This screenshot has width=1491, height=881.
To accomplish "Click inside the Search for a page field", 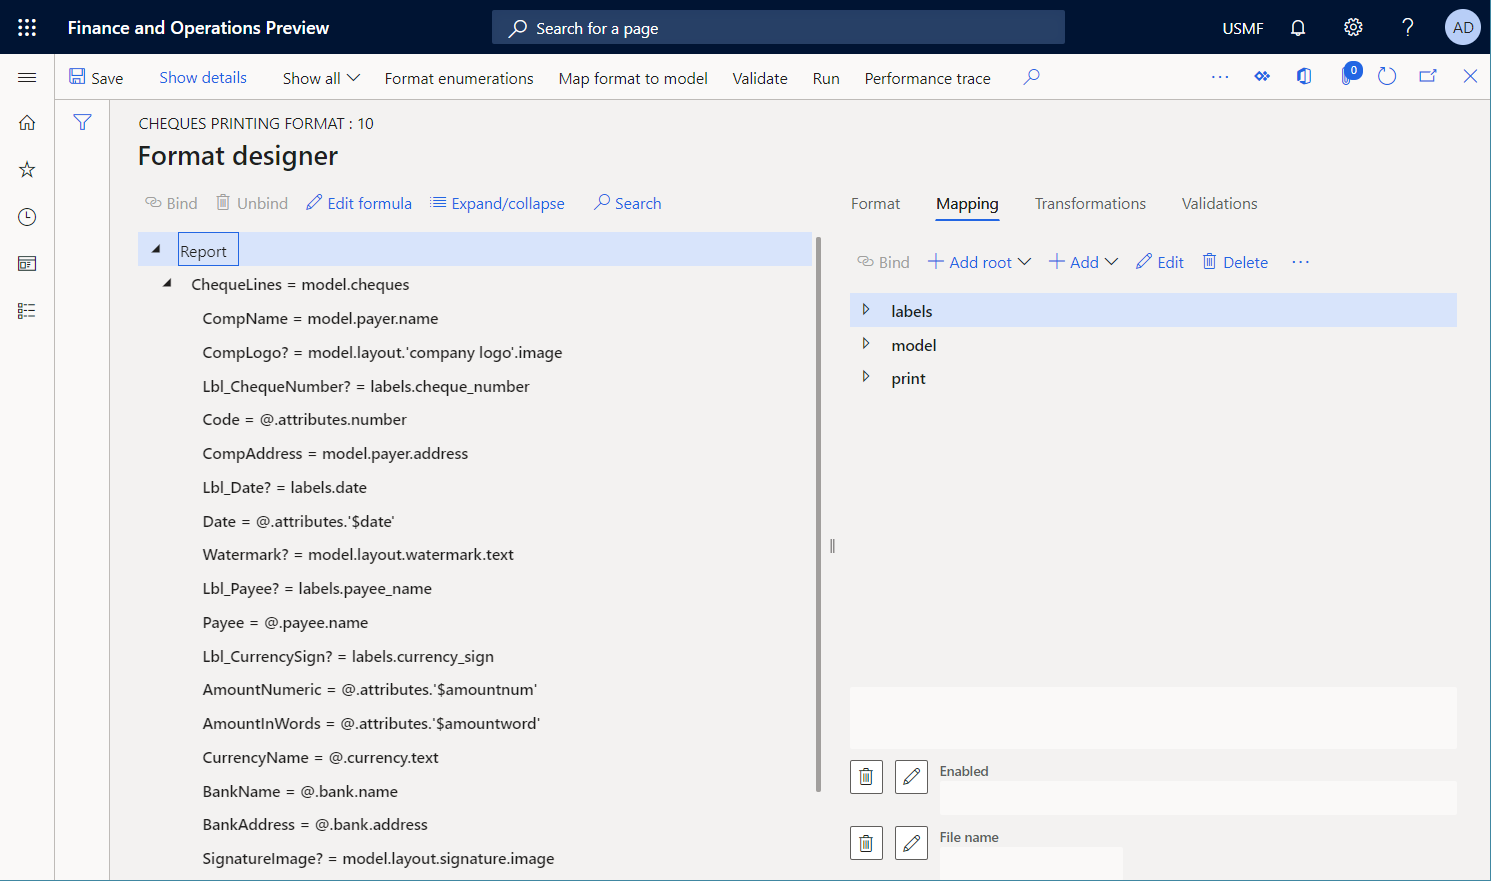I will point(778,27).
